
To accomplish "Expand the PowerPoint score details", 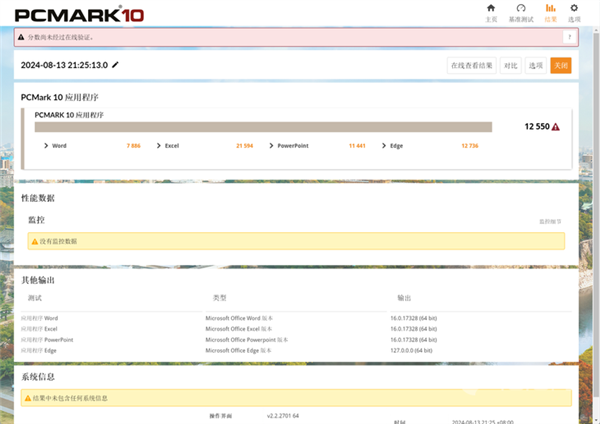I will (271, 146).
